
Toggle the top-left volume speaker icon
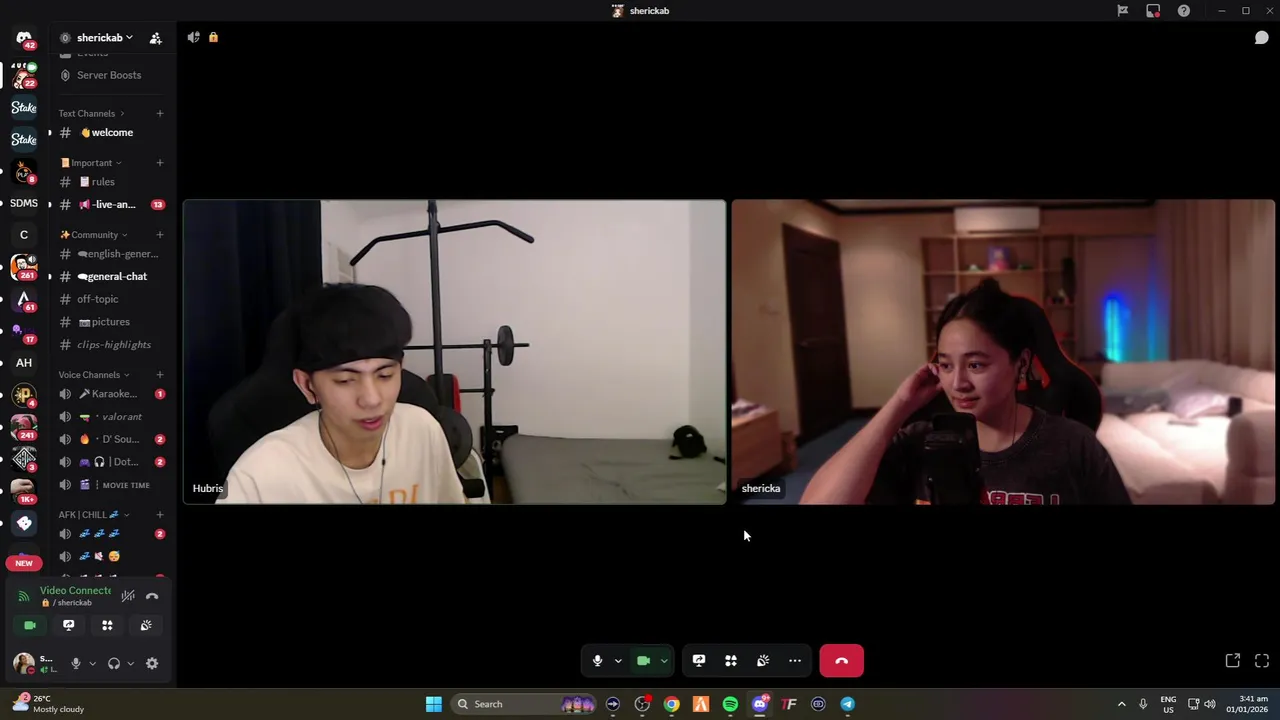[x=193, y=37]
